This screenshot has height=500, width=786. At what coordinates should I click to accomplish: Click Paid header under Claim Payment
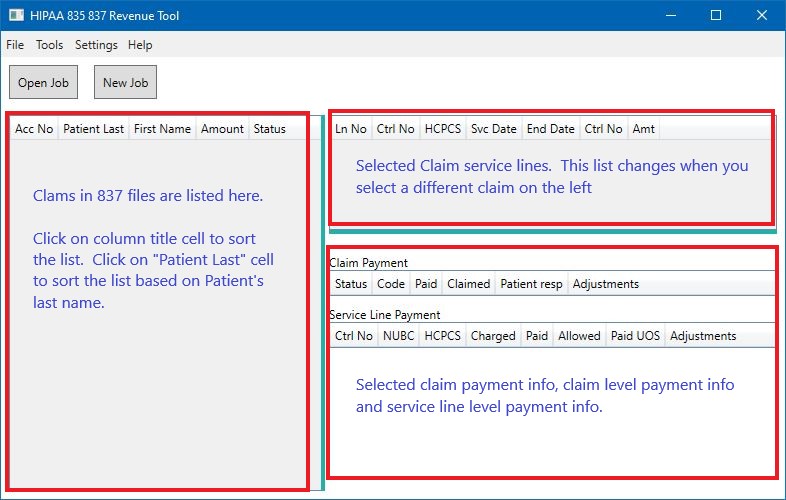(426, 284)
